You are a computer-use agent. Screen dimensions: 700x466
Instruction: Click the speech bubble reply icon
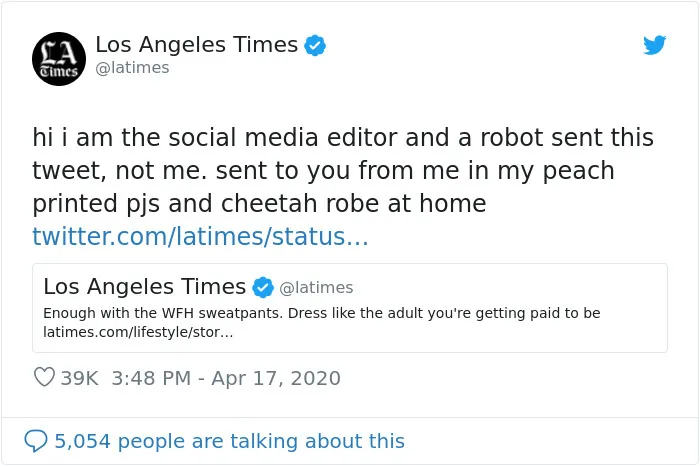pyautogui.click(x=36, y=441)
